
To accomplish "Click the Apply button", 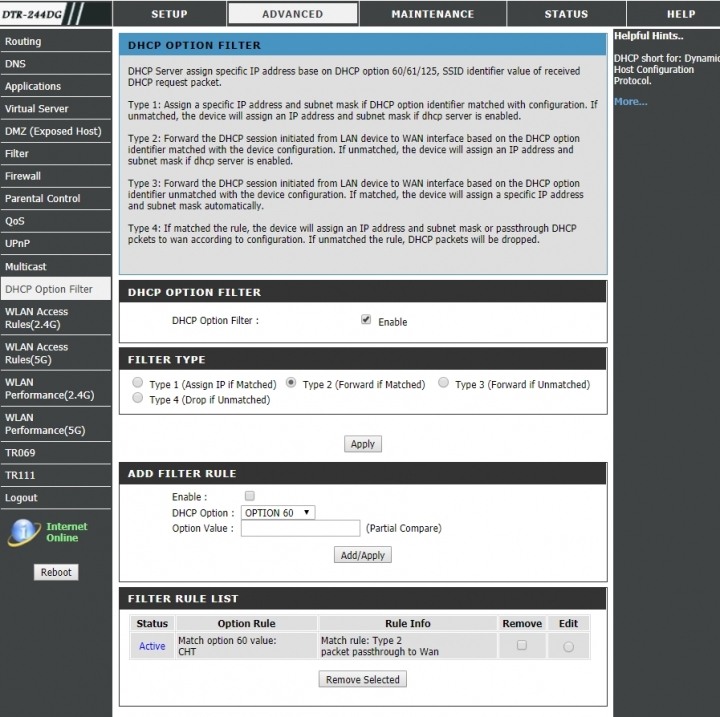I will click(363, 444).
